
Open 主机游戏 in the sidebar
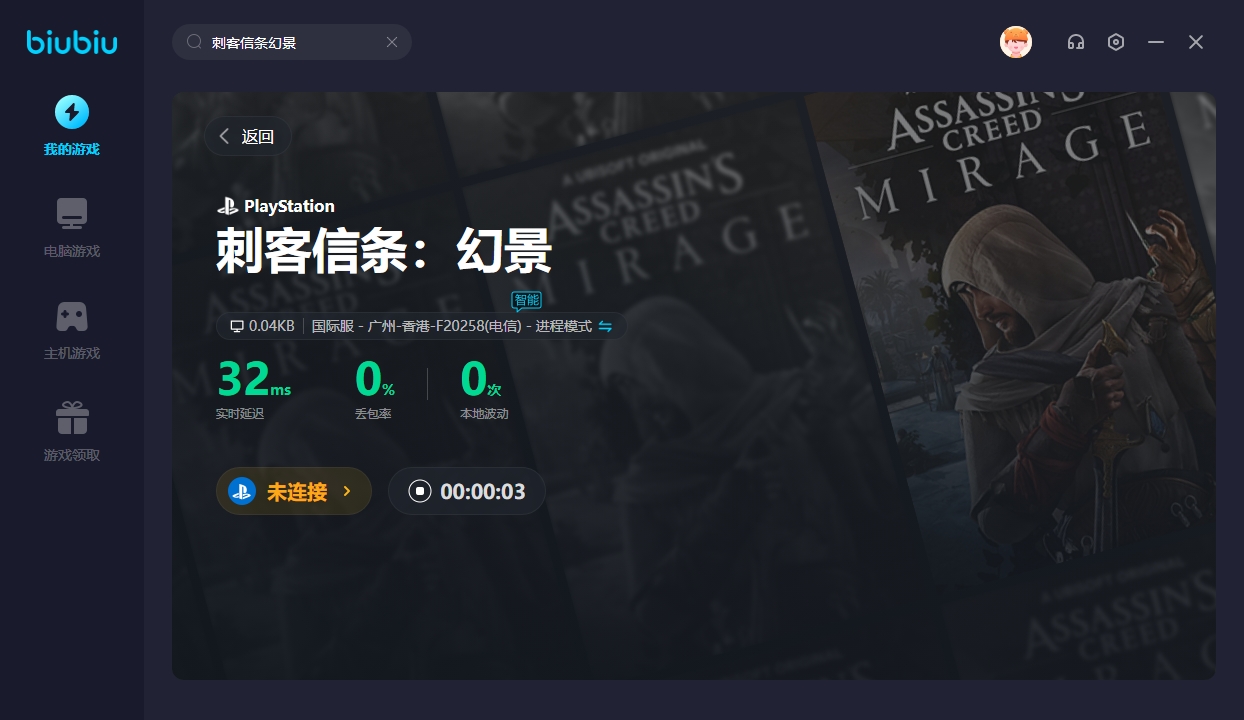pos(71,329)
